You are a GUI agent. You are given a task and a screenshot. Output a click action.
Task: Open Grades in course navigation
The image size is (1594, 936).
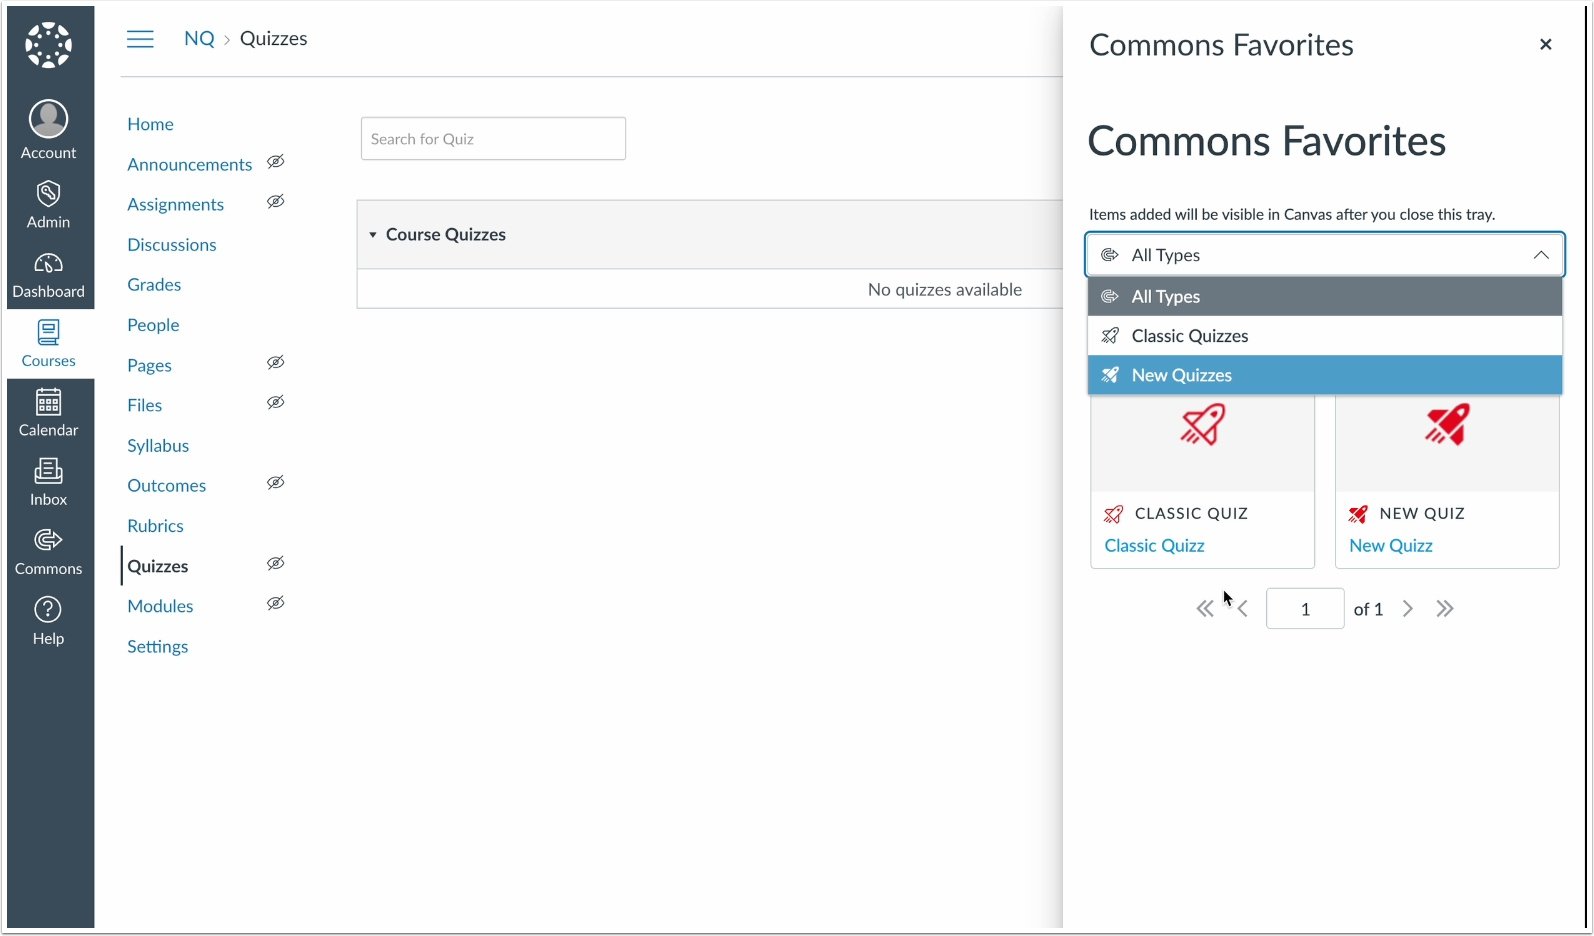click(x=154, y=285)
